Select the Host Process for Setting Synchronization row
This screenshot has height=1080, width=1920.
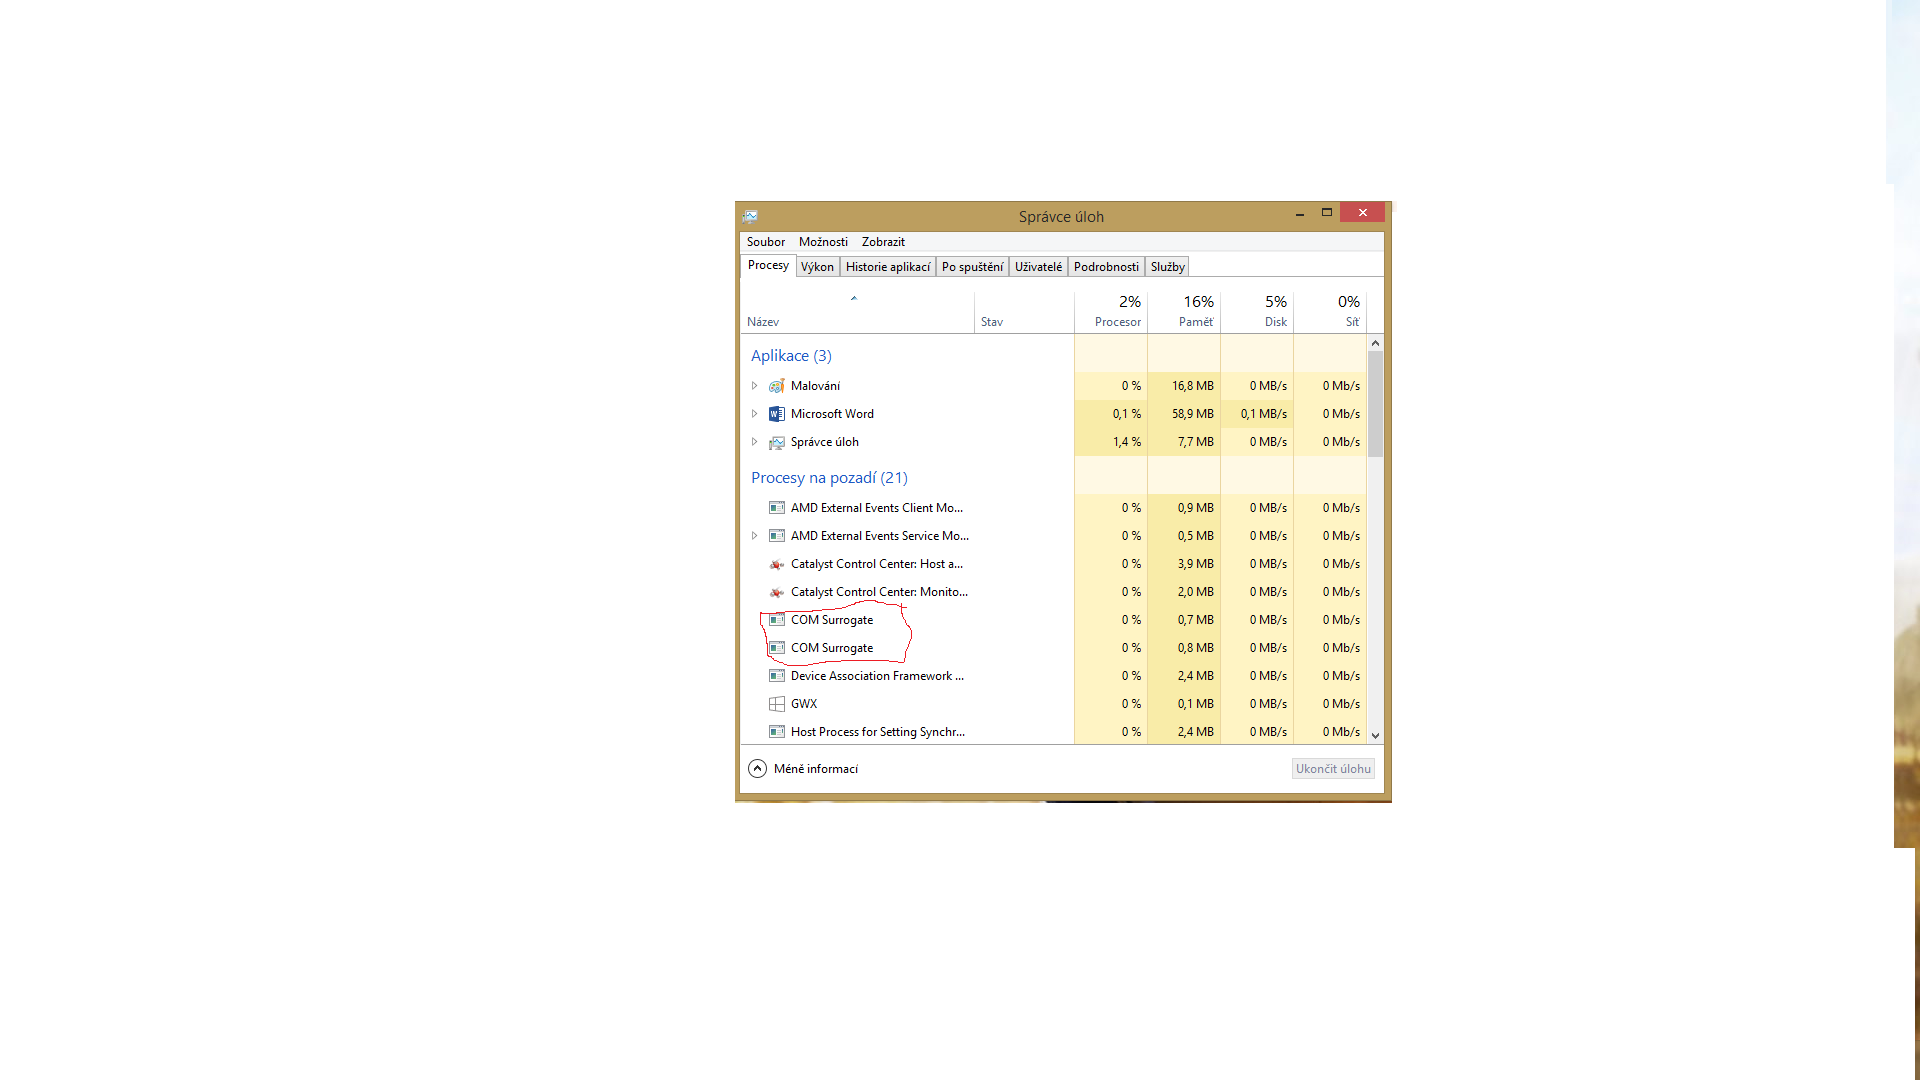pos(877,732)
